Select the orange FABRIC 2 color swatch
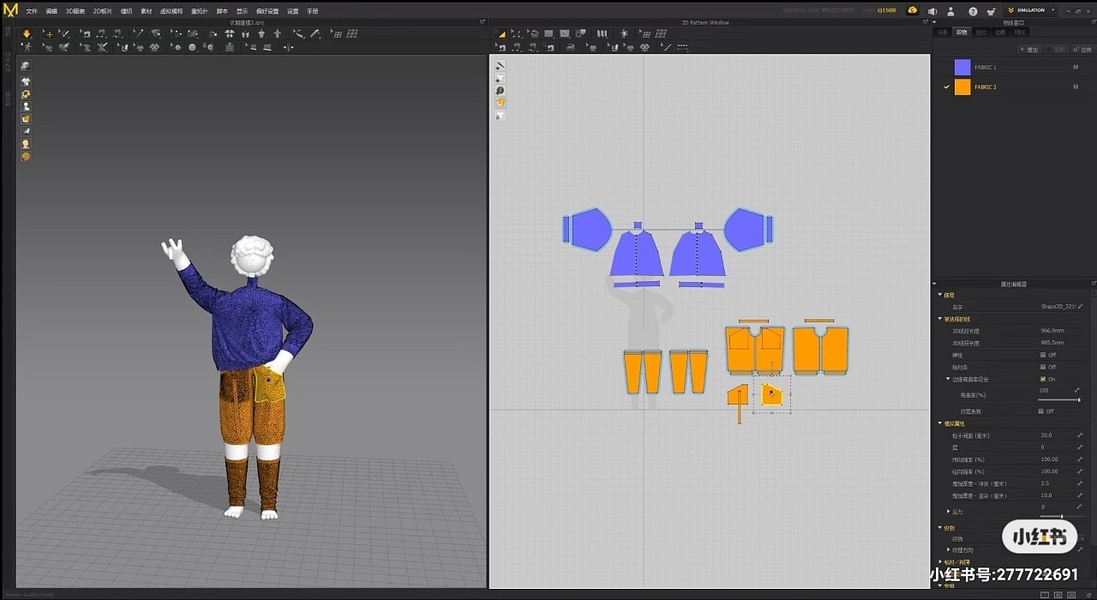 (963, 87)
